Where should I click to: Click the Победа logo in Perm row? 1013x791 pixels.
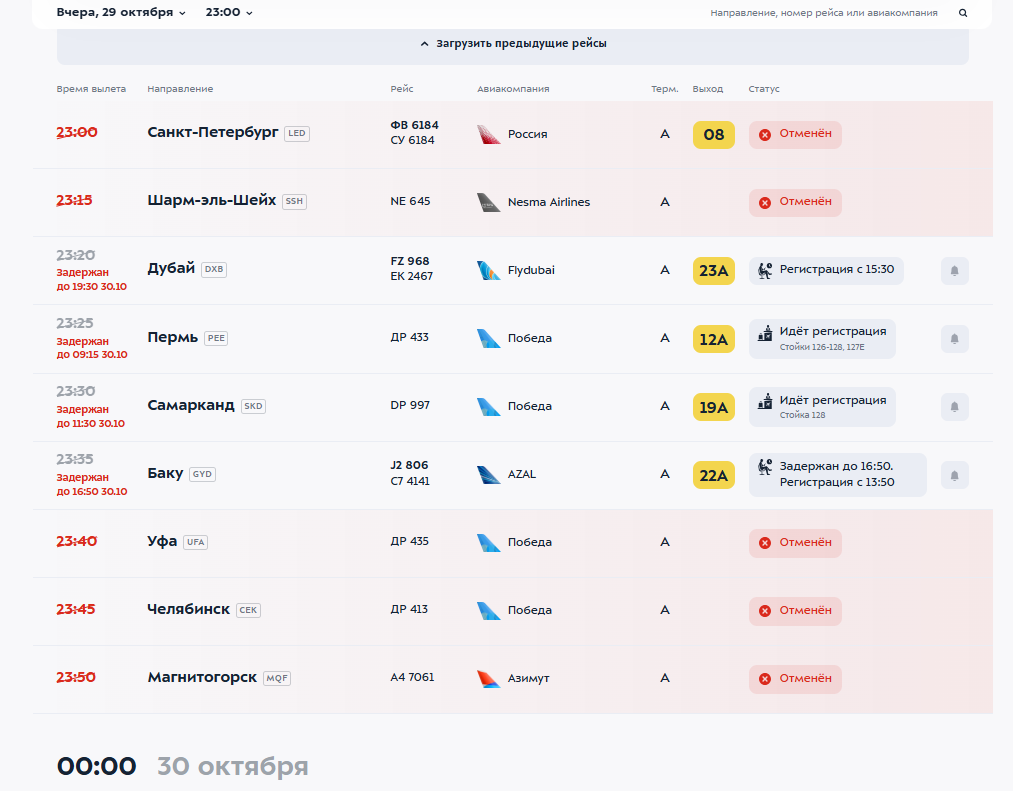488,338
